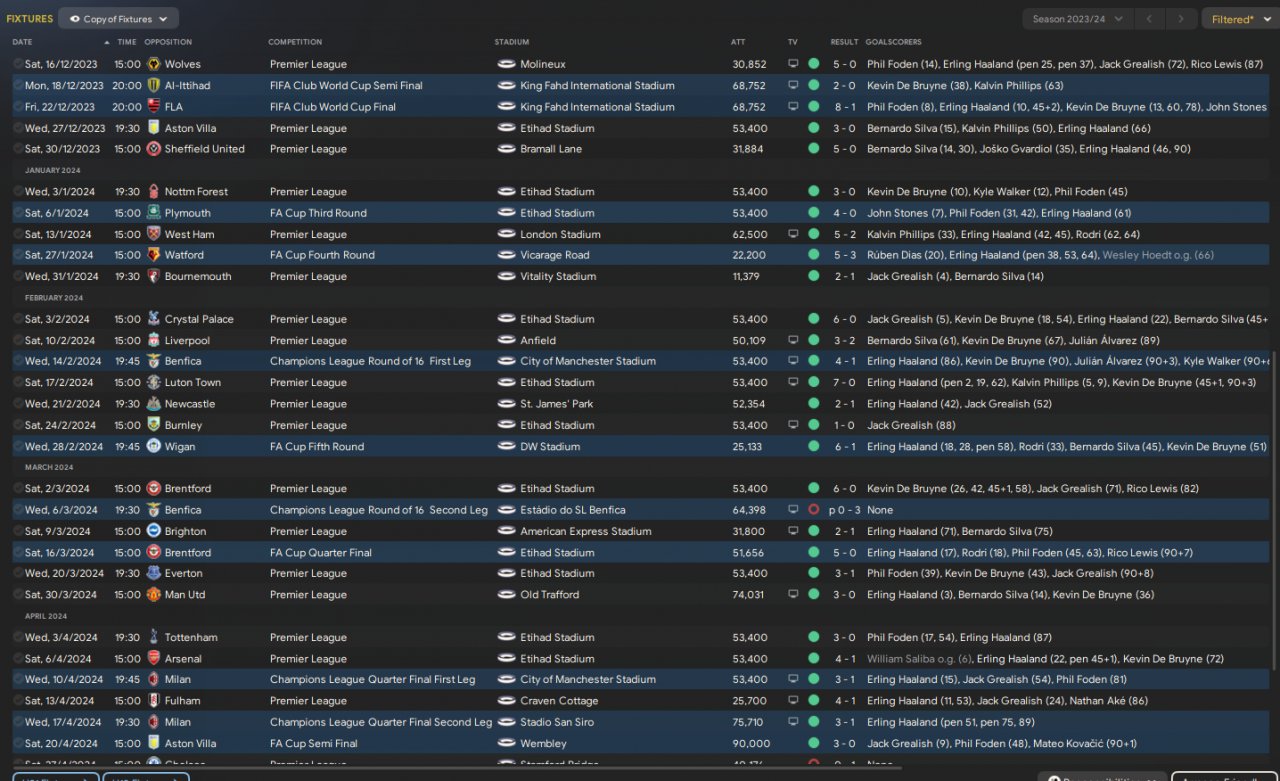Tick the checkmark on the Brighton fixture row
1280x781 pixels.
(18, 532)
